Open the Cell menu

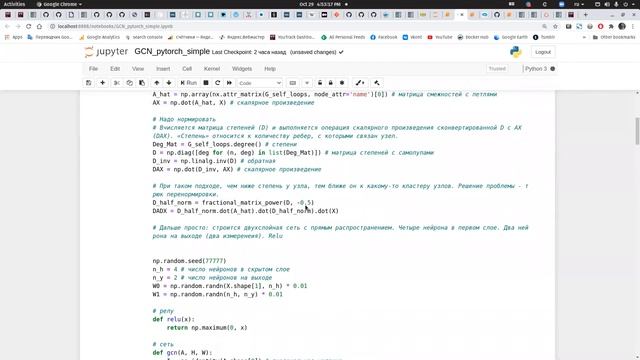point(187,69)
